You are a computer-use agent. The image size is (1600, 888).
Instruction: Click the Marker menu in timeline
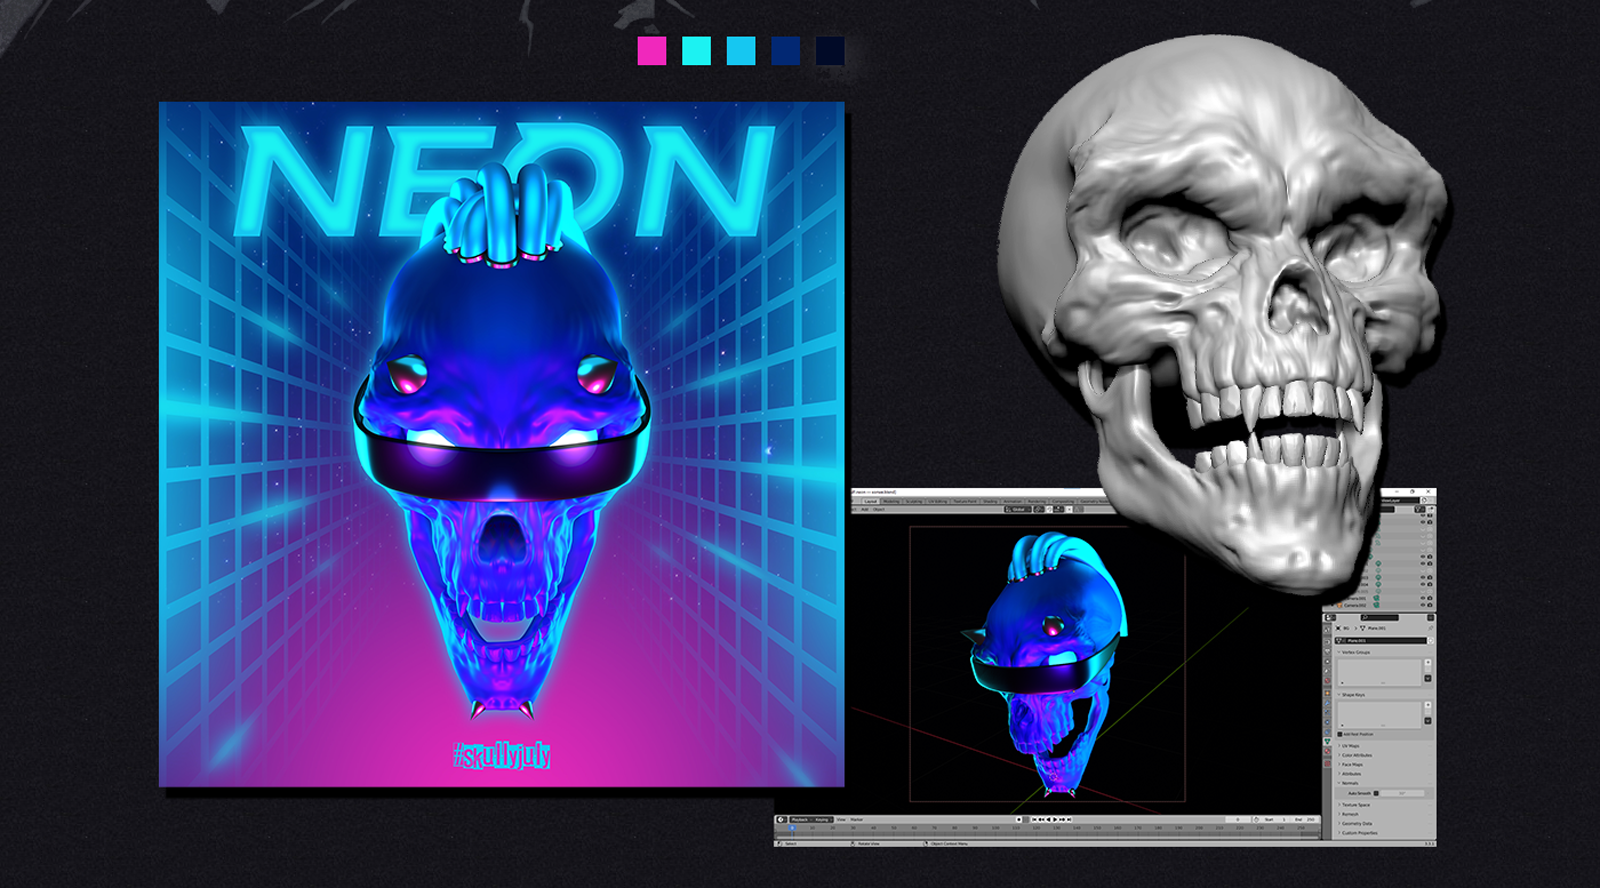pos(857,819)
